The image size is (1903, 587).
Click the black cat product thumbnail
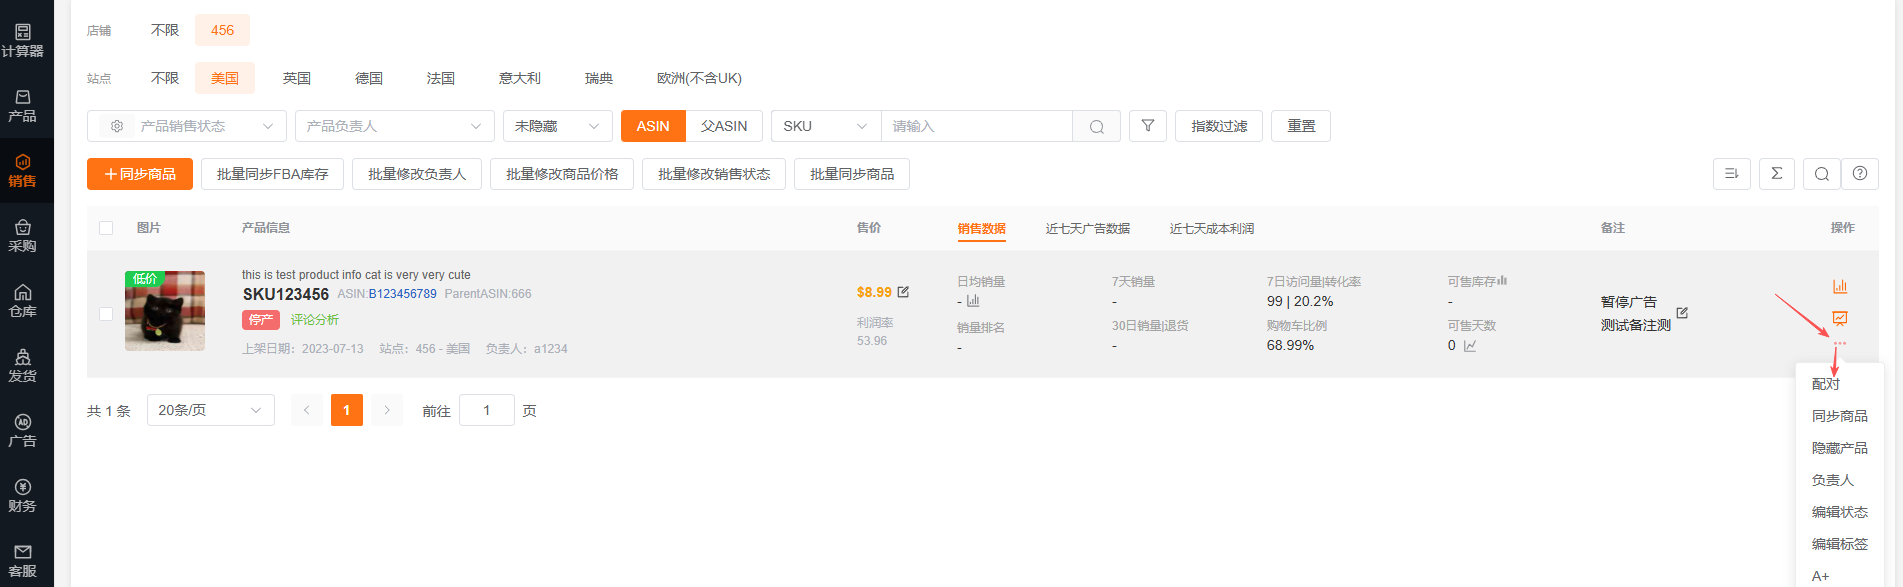click(165, 311)
